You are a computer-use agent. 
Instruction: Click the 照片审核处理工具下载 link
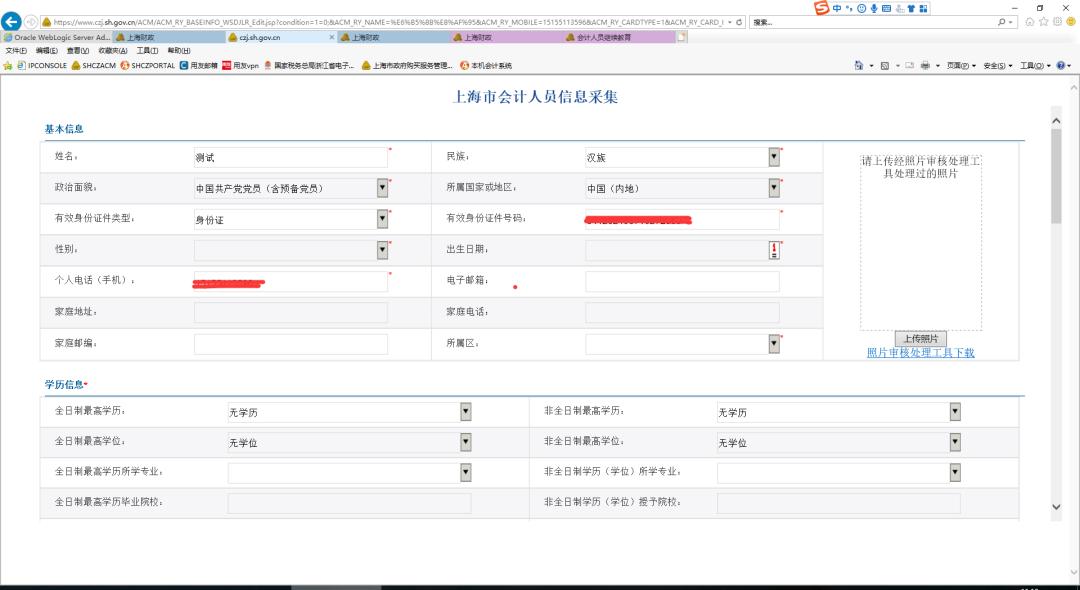tap(919, 353)
